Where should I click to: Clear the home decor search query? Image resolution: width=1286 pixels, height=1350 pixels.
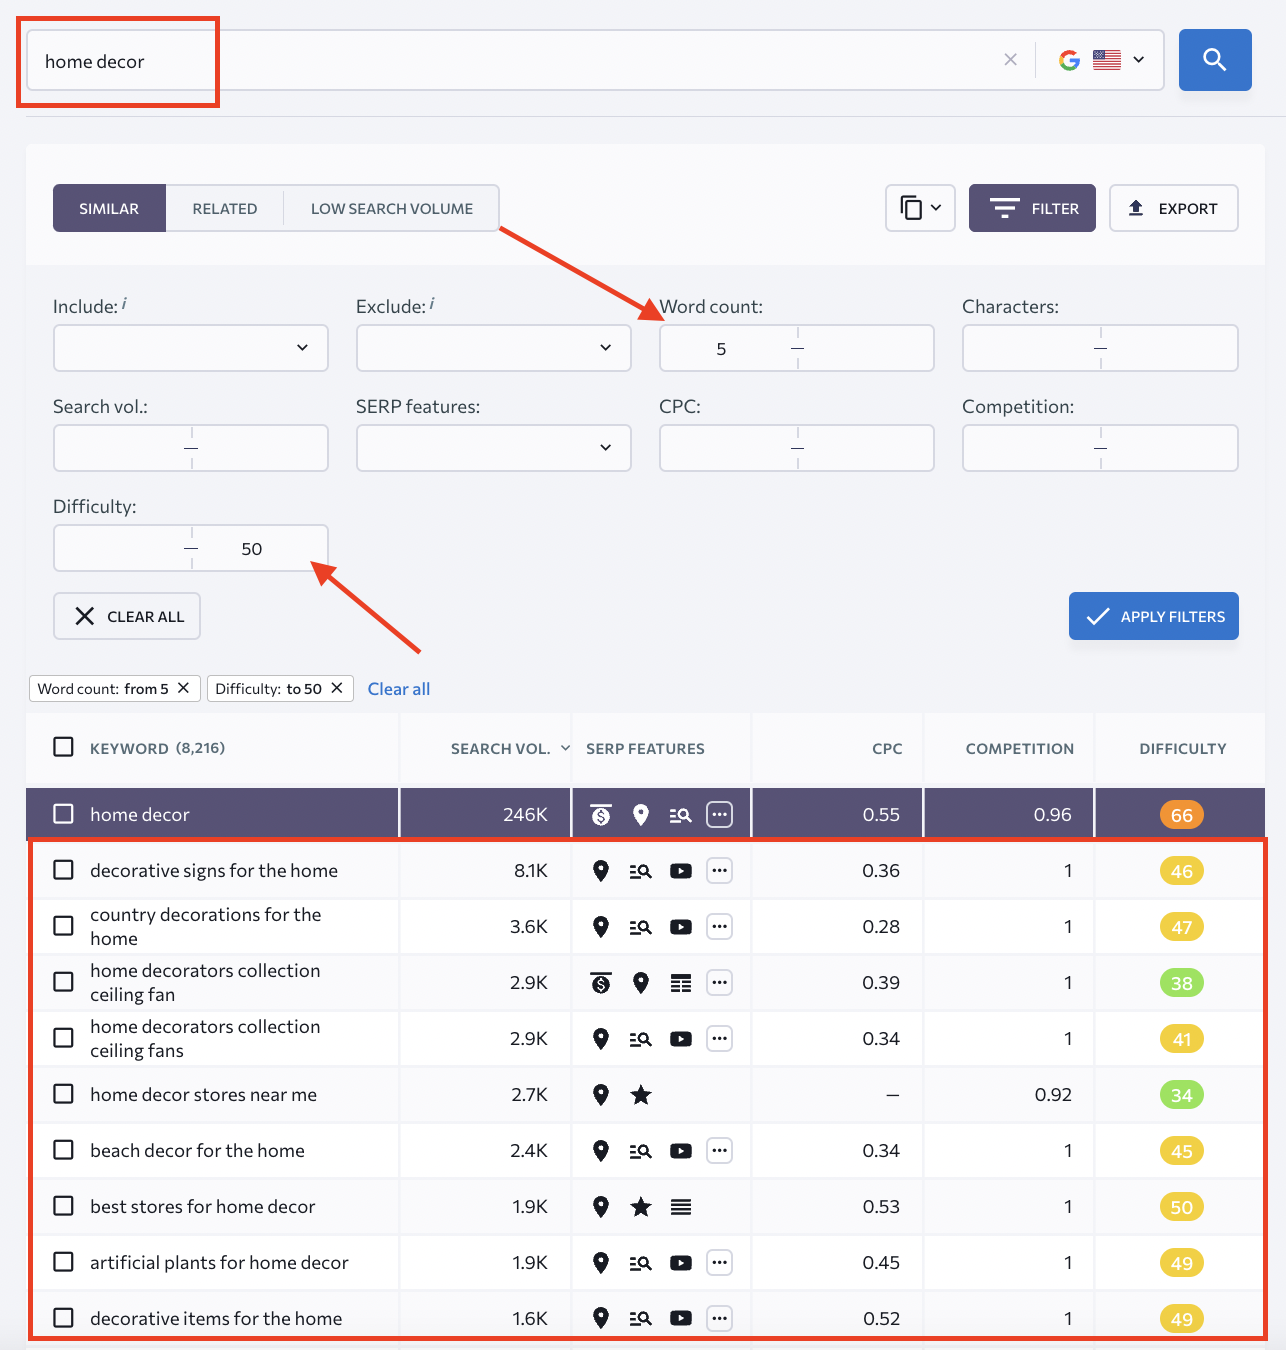pyautogui.click(x=1010, y=60)
